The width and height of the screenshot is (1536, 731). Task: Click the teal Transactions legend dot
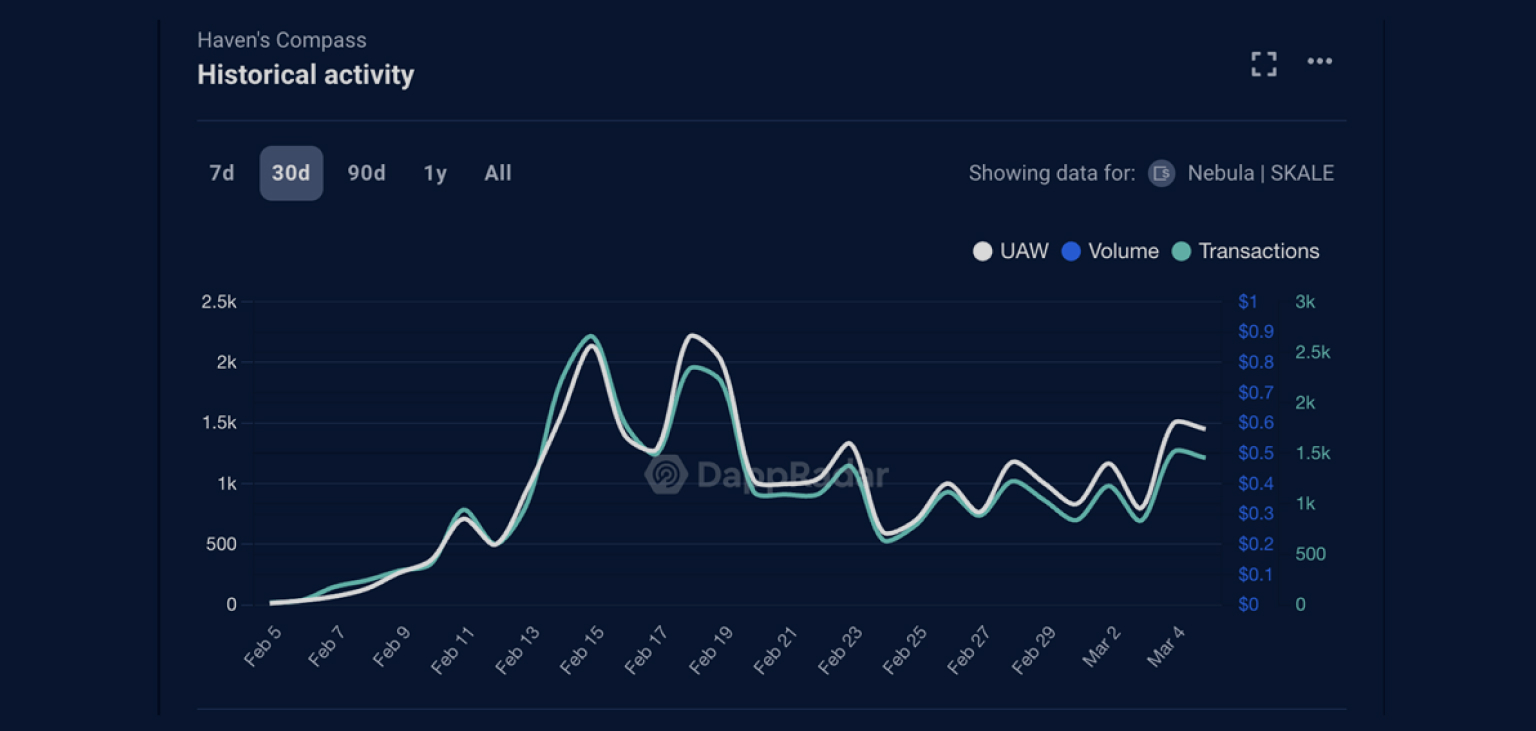point(1181,252)
